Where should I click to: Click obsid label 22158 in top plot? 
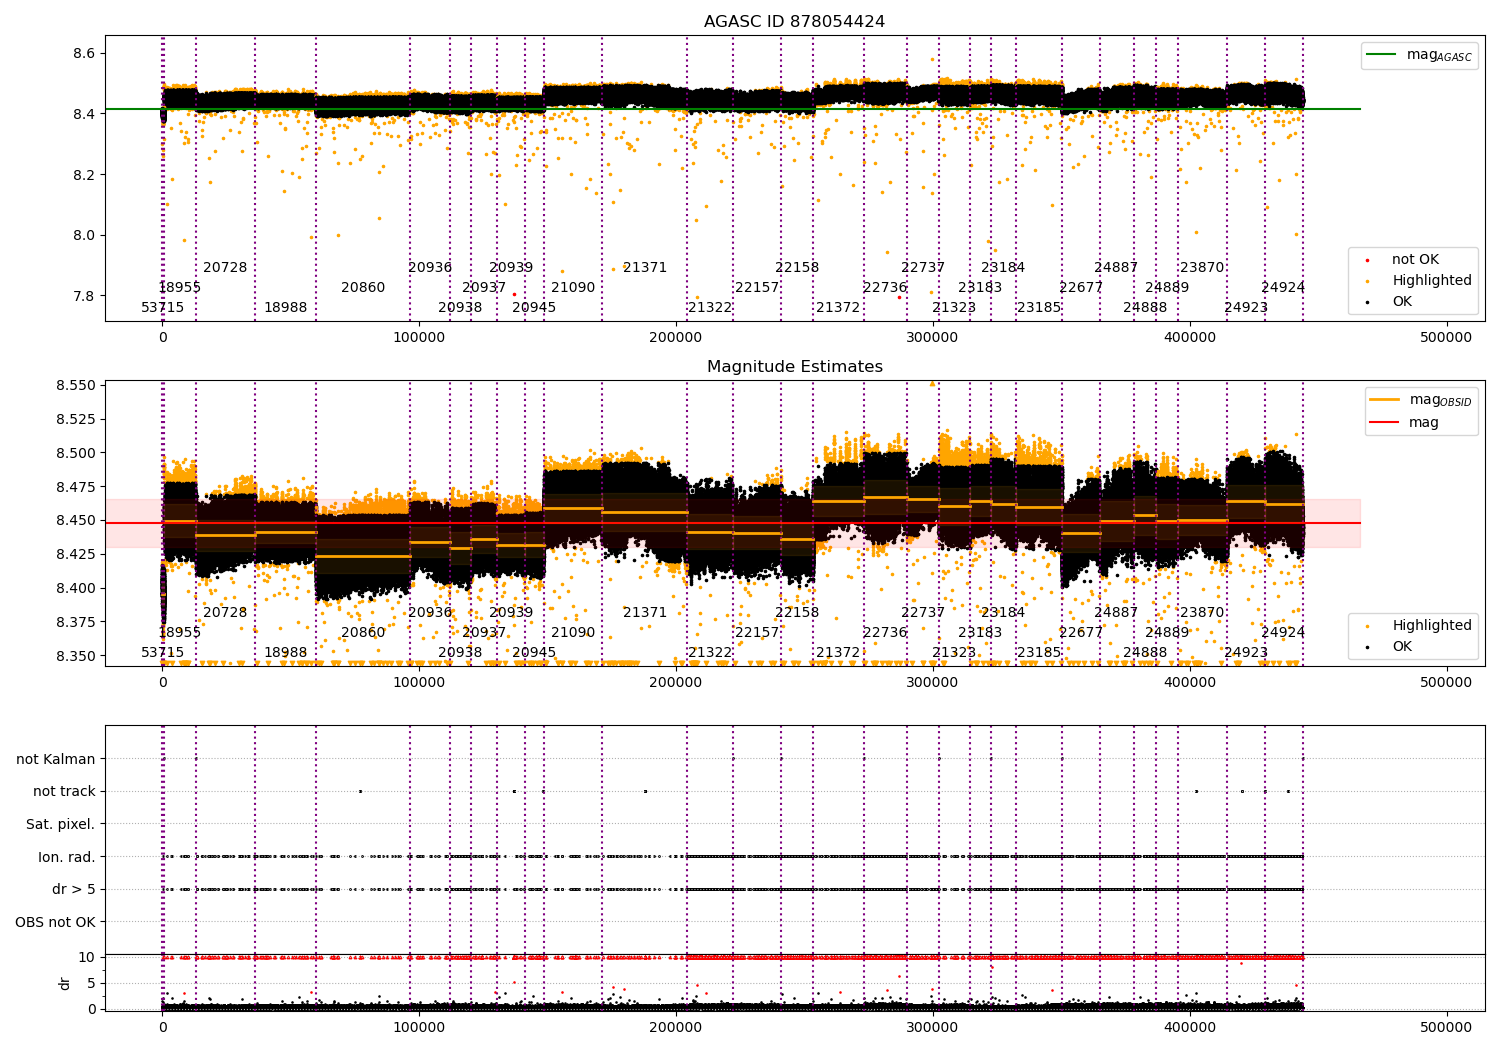coord(797,268)
